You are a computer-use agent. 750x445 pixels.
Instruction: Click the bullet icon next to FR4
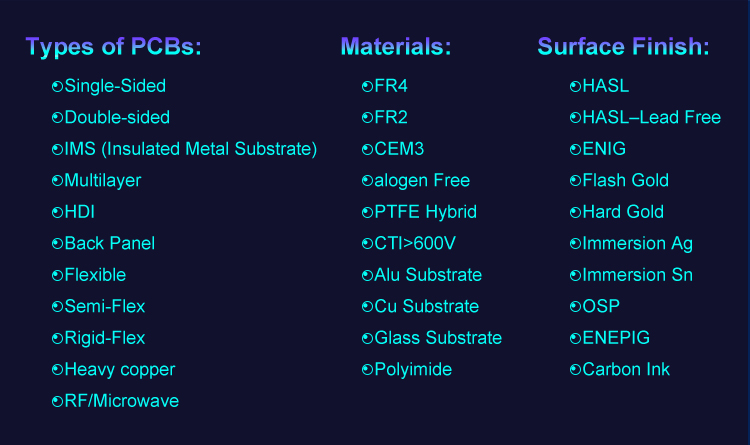click(367, 87)
